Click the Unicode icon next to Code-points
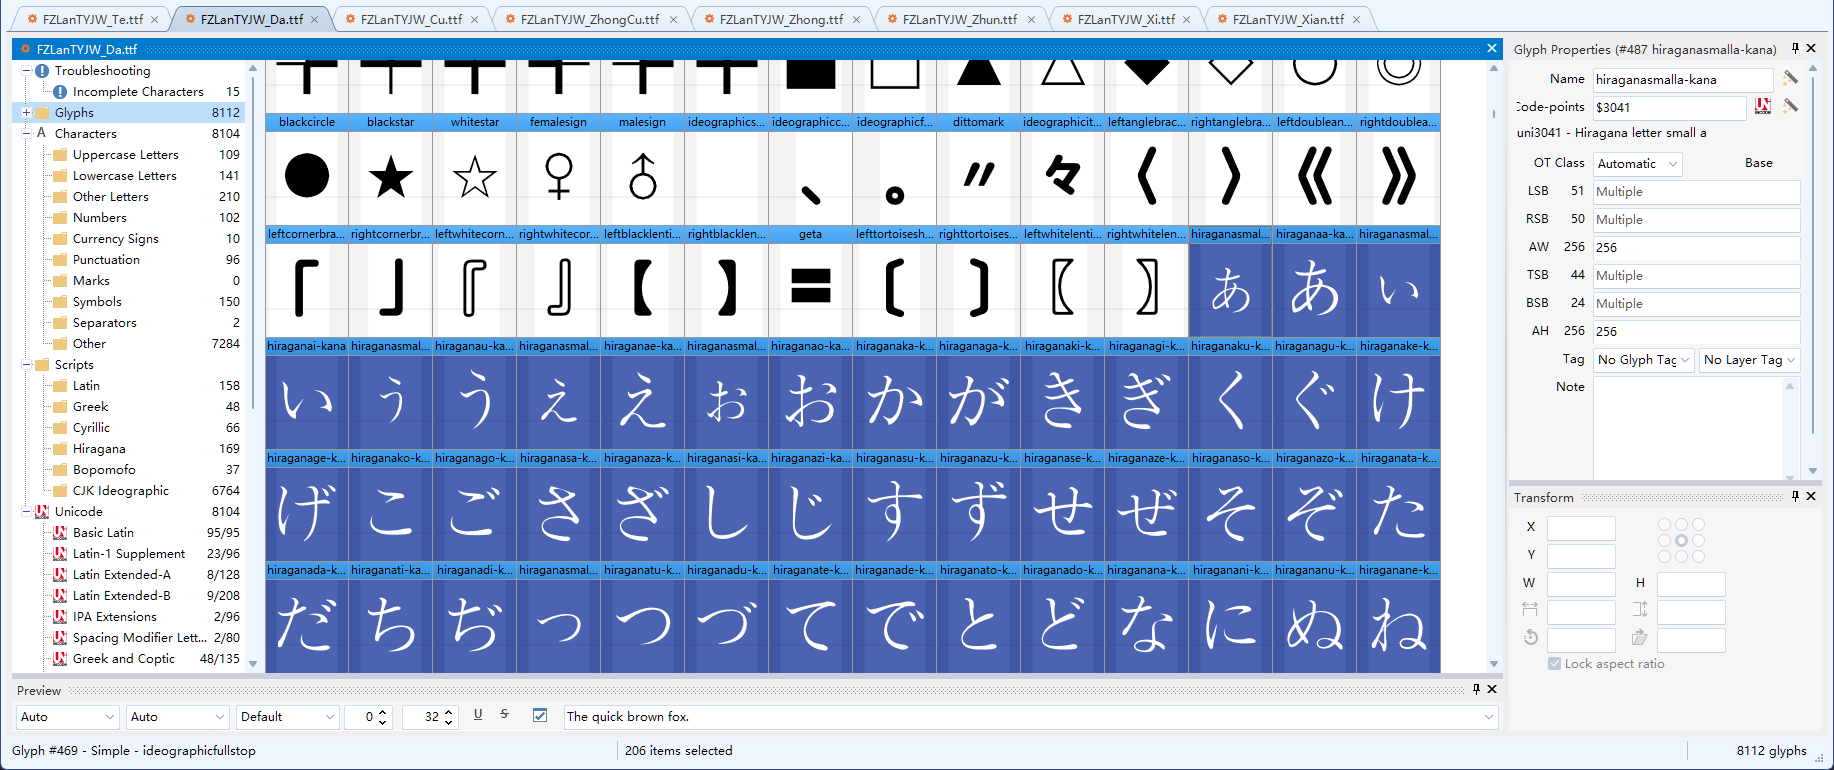This screenshot has height=770, width=1834. 1763,106
